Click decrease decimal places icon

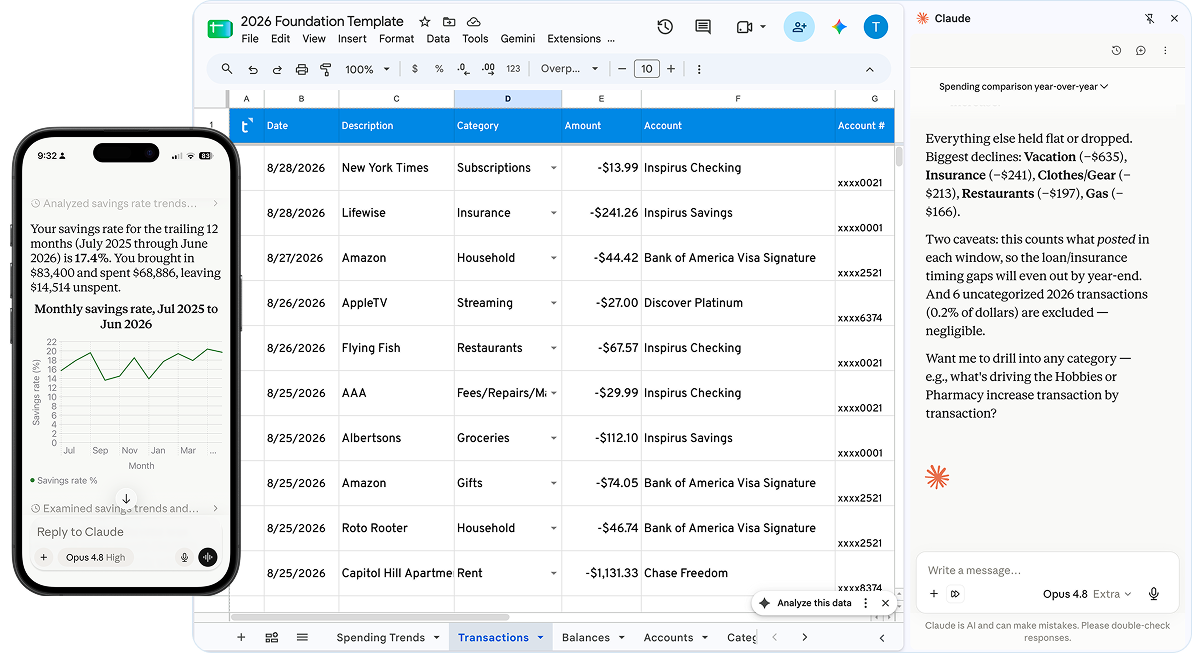(x=463, y=69)
